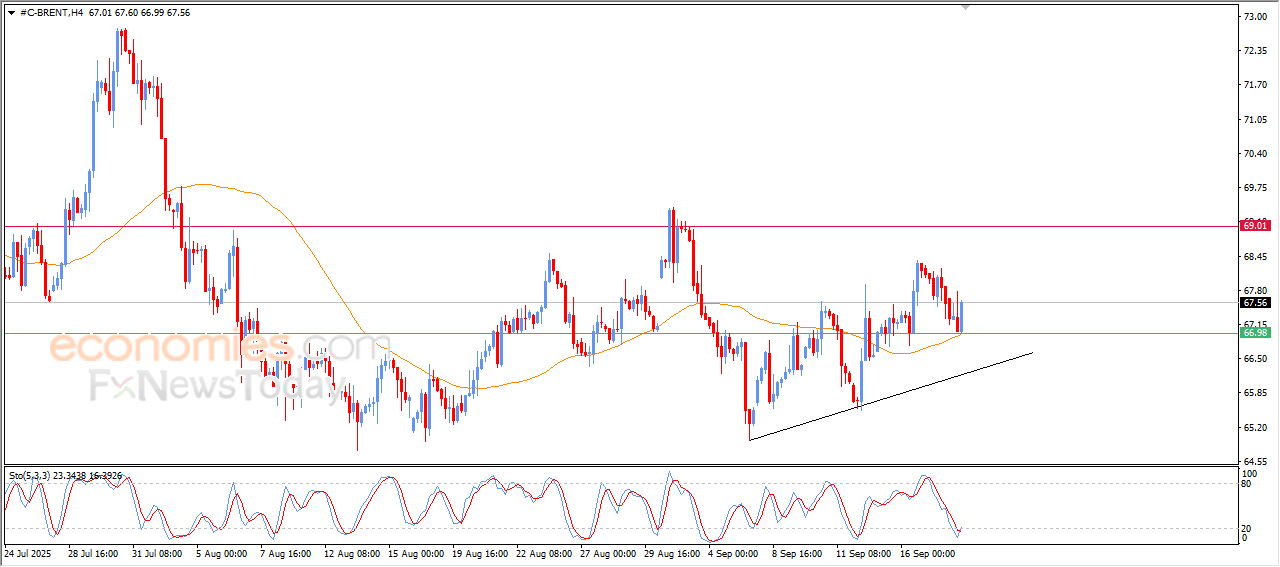Click the 24 Jul 2025 date label

pos(28,552)
